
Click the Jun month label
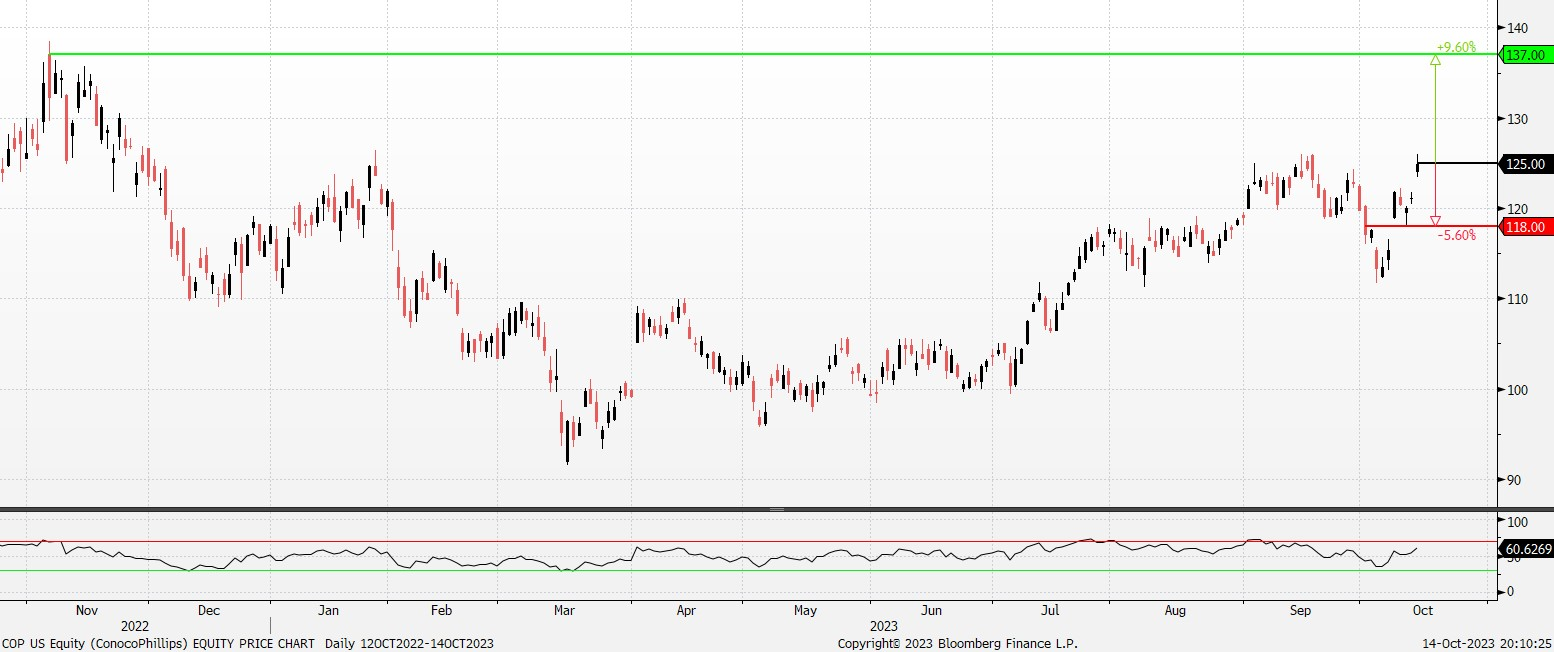point(931,609)
